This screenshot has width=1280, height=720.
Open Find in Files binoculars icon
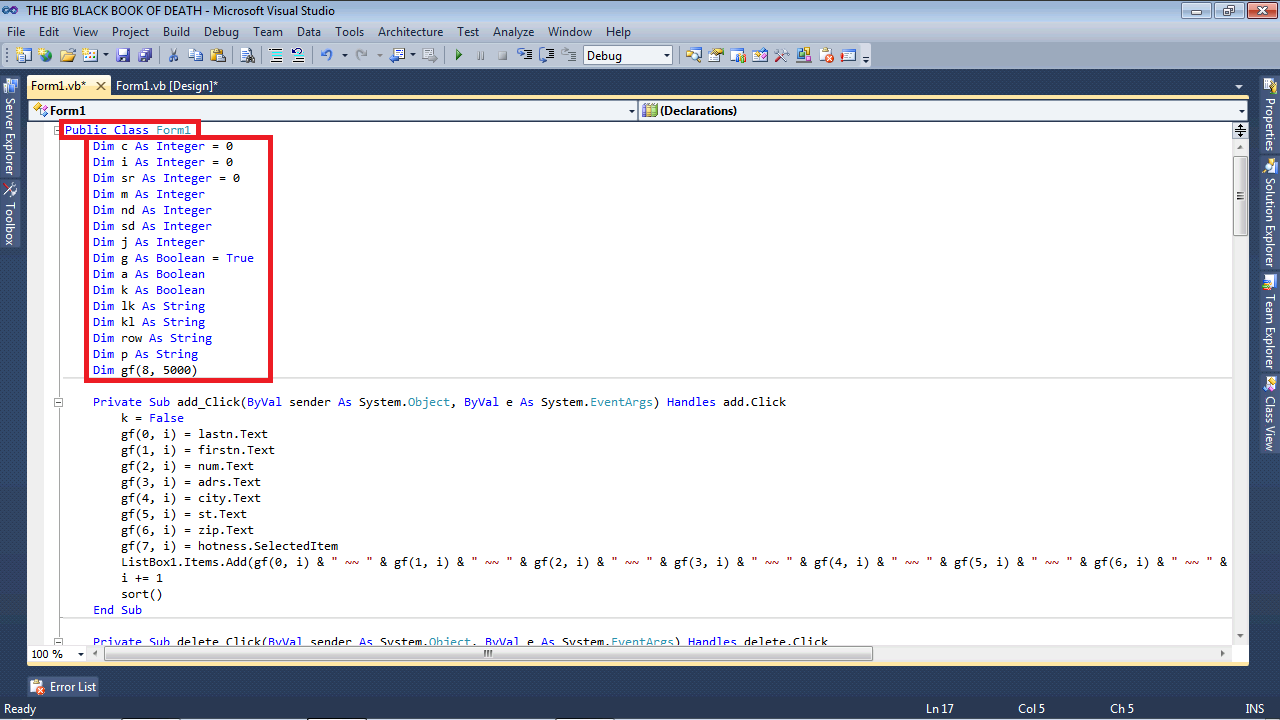pos(247,56)
